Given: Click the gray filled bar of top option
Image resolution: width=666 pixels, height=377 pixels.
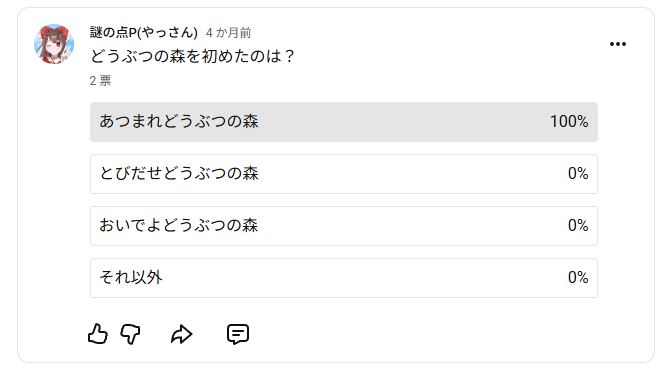Looking at the screenshot, I should [344, 122].
